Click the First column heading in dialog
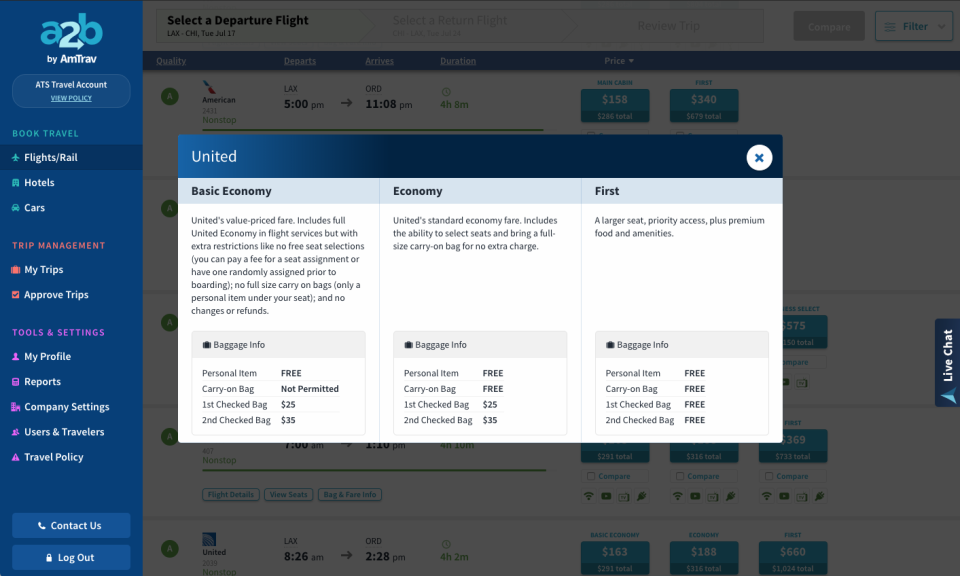Image resolution: width=960 pixels, height=576 pixels. click(x=607, y=191)
